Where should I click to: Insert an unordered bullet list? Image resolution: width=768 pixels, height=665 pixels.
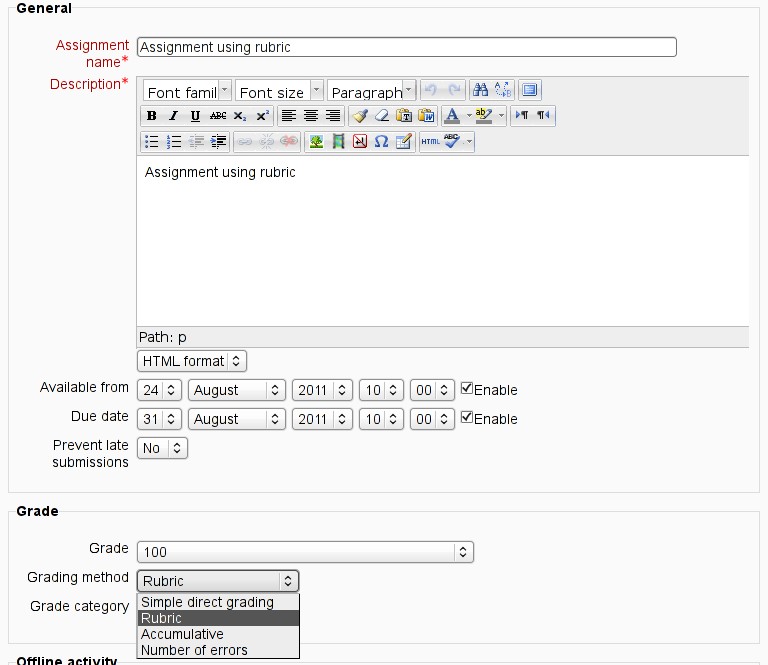[152, 142]
